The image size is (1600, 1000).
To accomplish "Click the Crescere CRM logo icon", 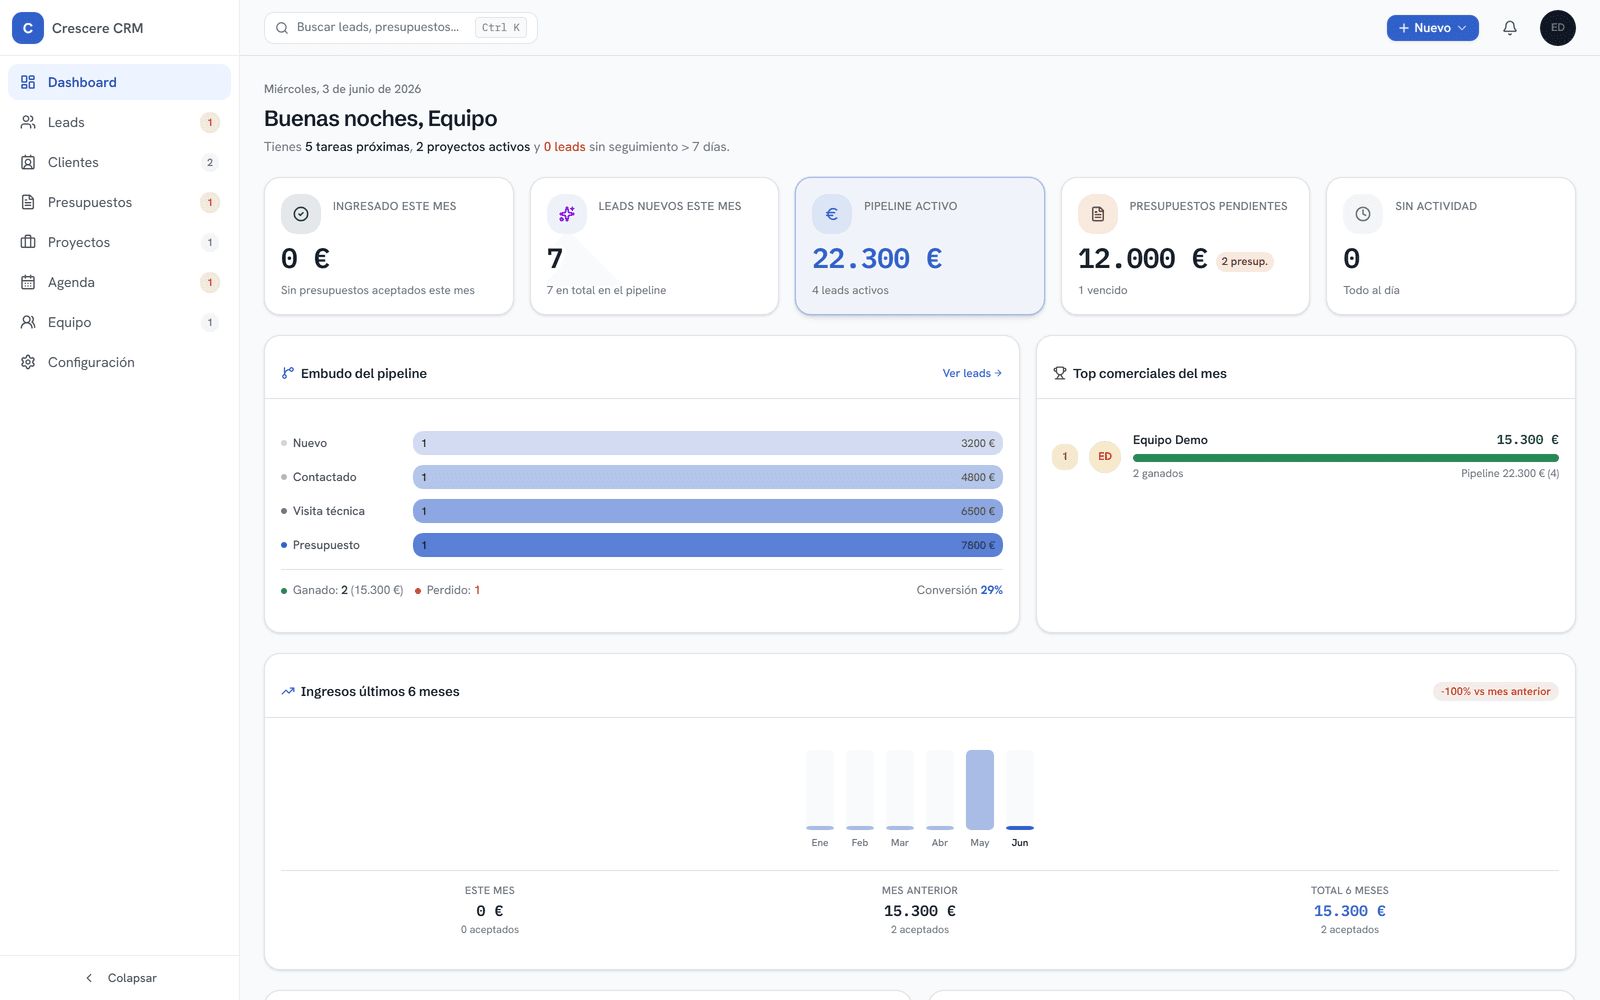I will click(x=28, y=28).
